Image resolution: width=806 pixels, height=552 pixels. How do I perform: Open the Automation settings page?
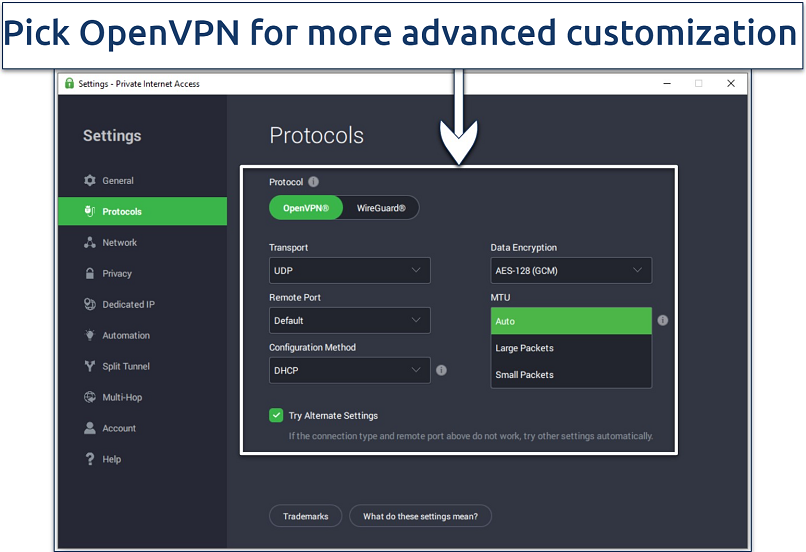pos(142,335)
